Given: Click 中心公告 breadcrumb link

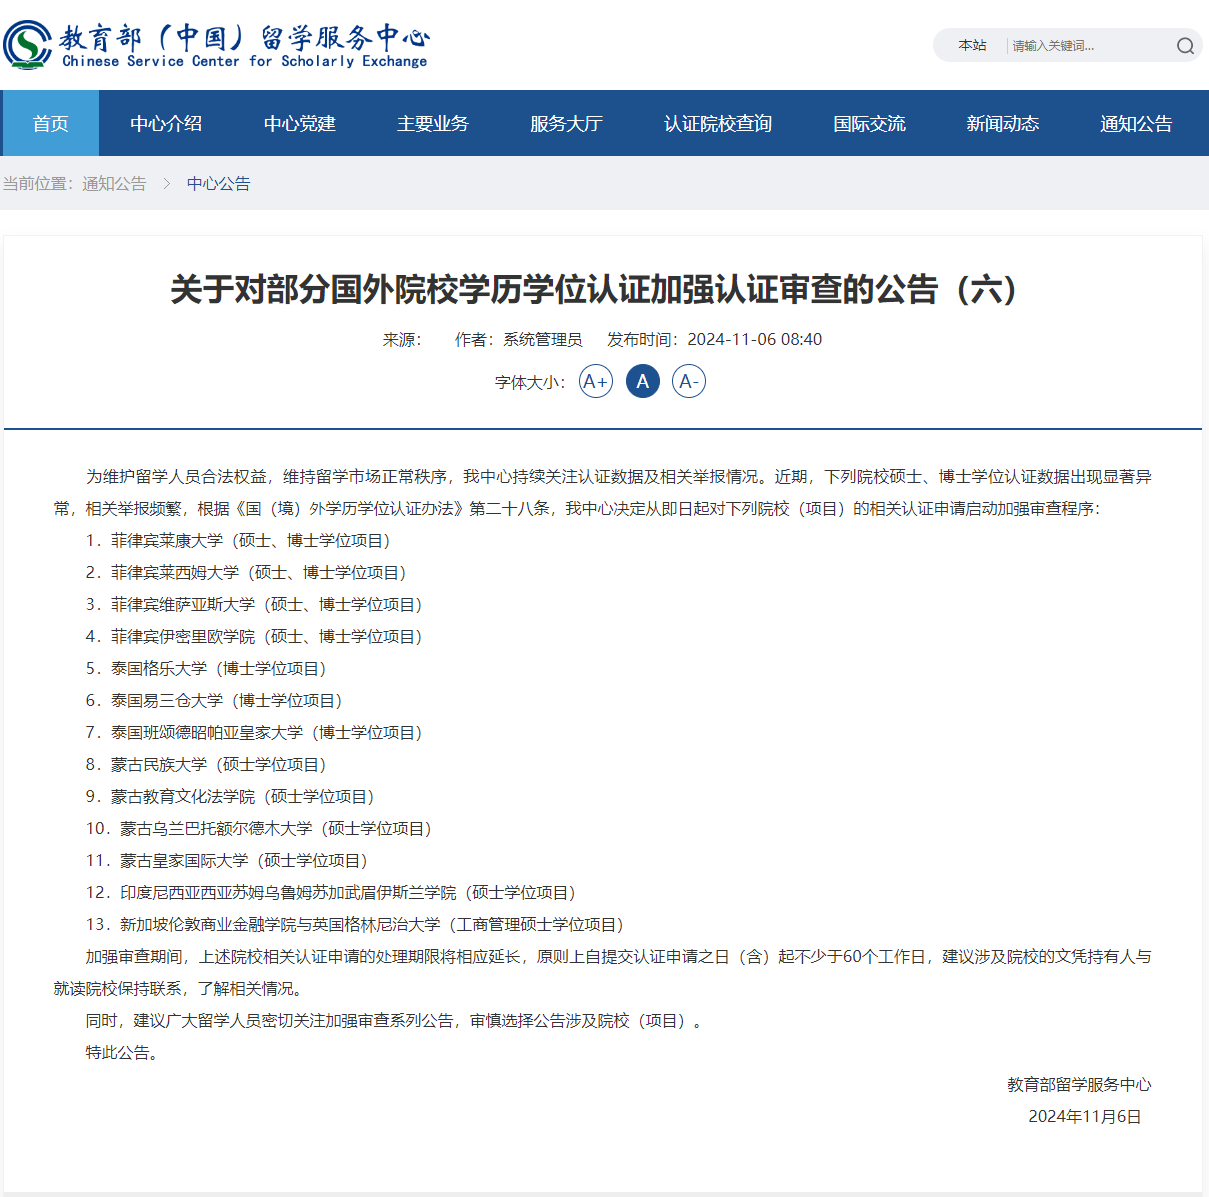Looking at the screenshot, I should tap(219, 184).
